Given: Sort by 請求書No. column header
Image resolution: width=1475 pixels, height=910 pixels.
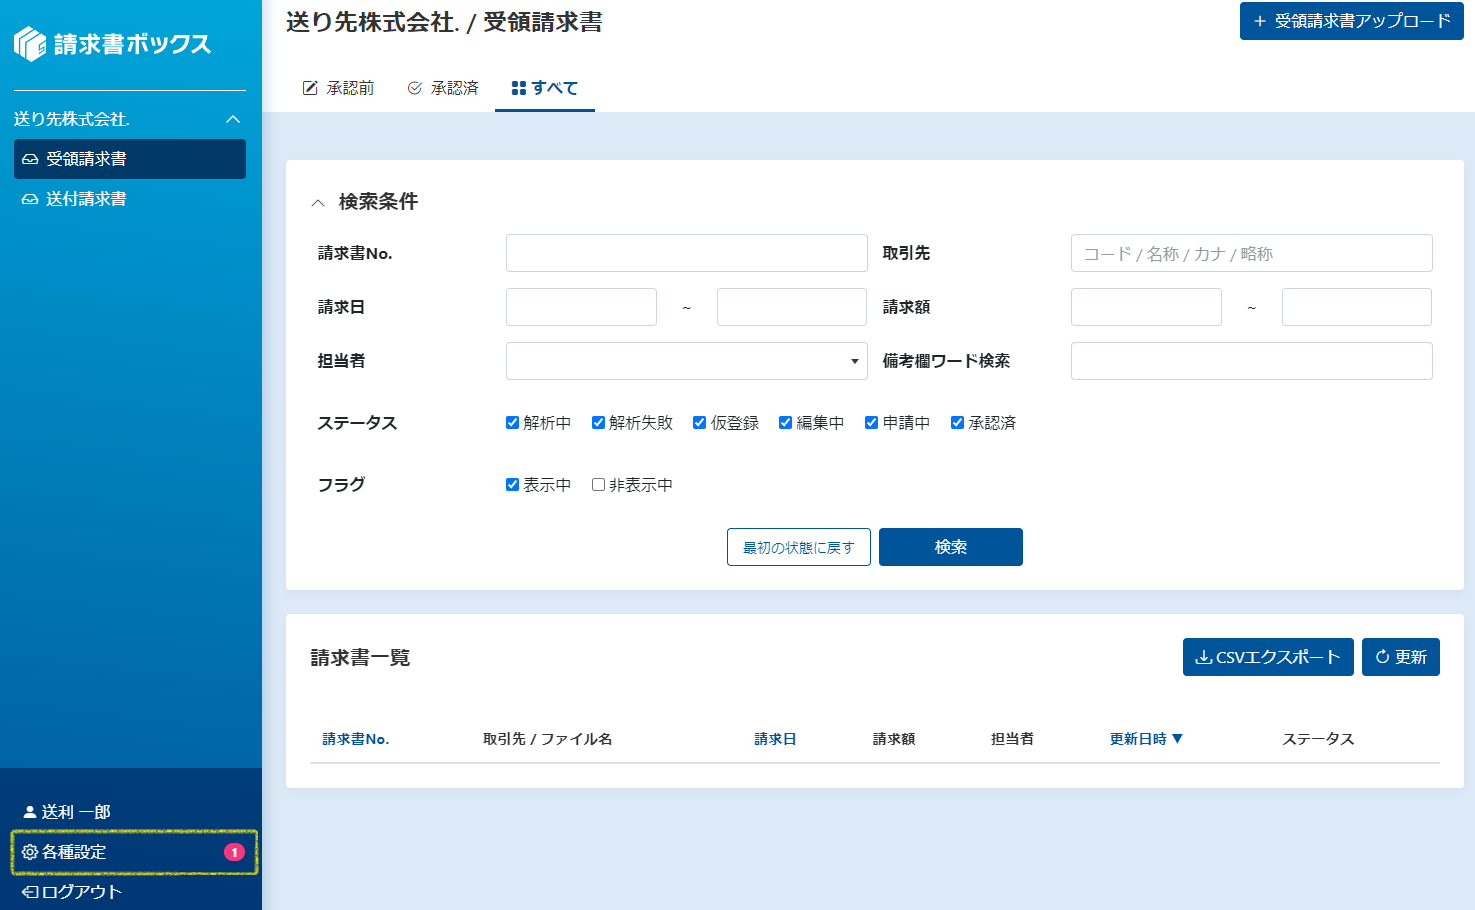Looking at the screenshot, I should pyautogui.click(x=355, y=739).
